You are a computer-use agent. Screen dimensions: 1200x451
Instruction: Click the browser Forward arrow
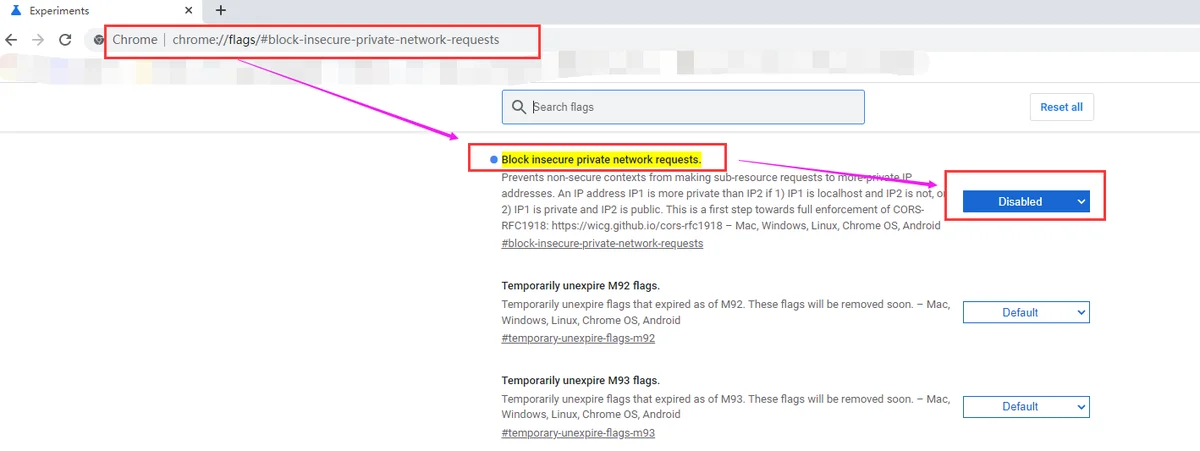tap(38, 40)
